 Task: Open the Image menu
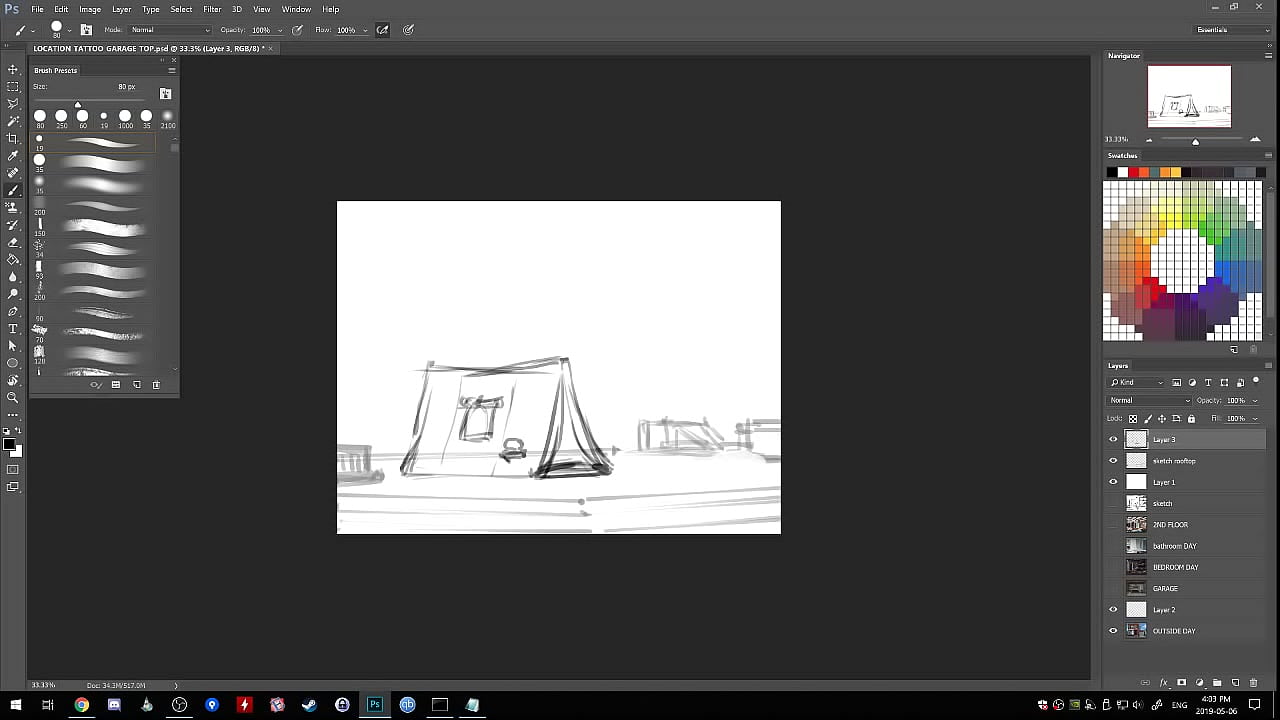tap(90, 9)
